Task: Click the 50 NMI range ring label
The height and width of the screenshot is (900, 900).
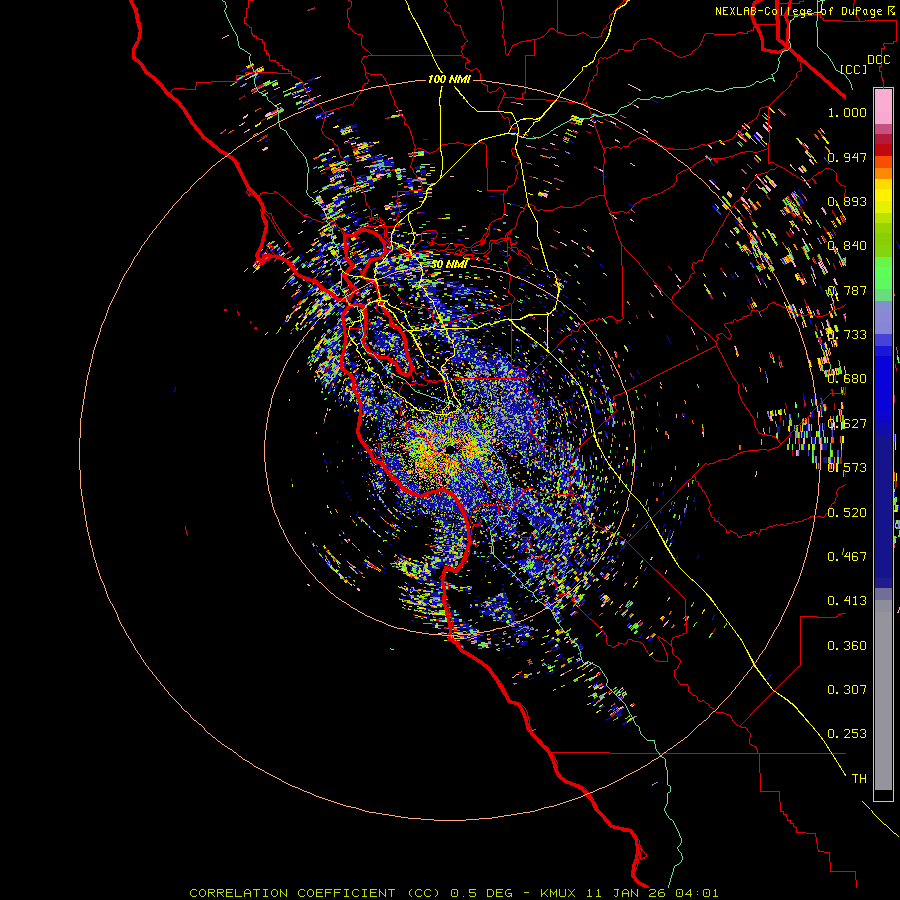Action: point(449,264)
